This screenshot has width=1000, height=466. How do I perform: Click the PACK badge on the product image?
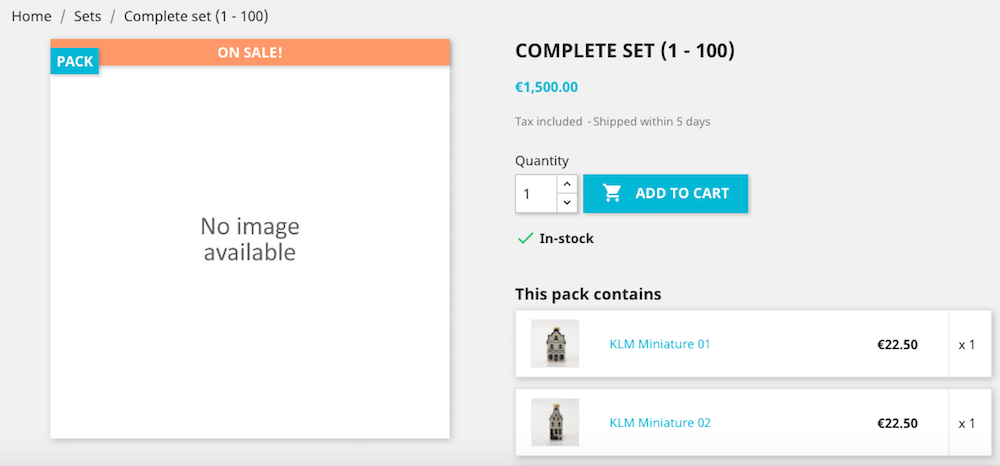pyautogui.click(x=75, y=61)
